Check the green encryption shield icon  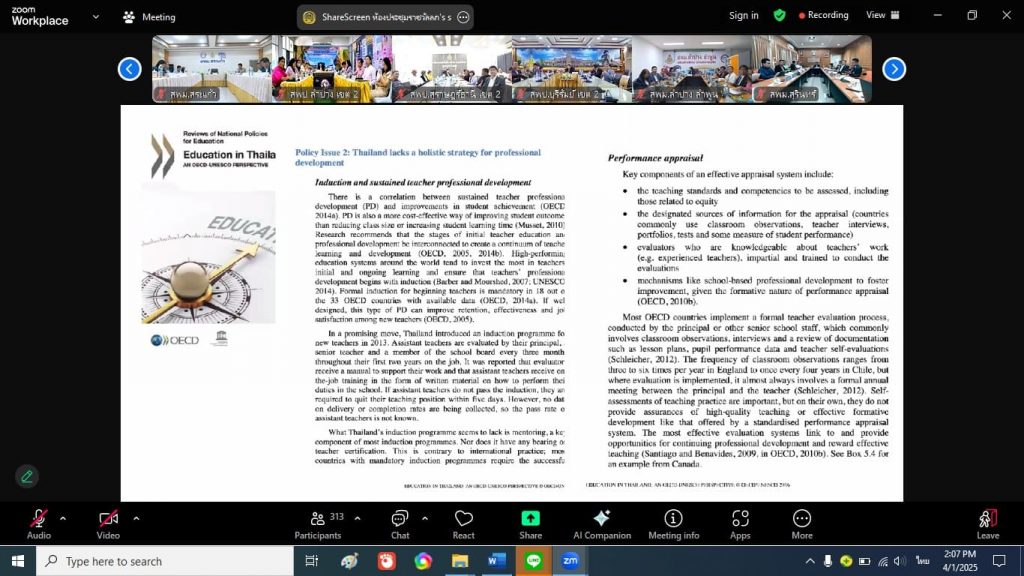[779, 16]
